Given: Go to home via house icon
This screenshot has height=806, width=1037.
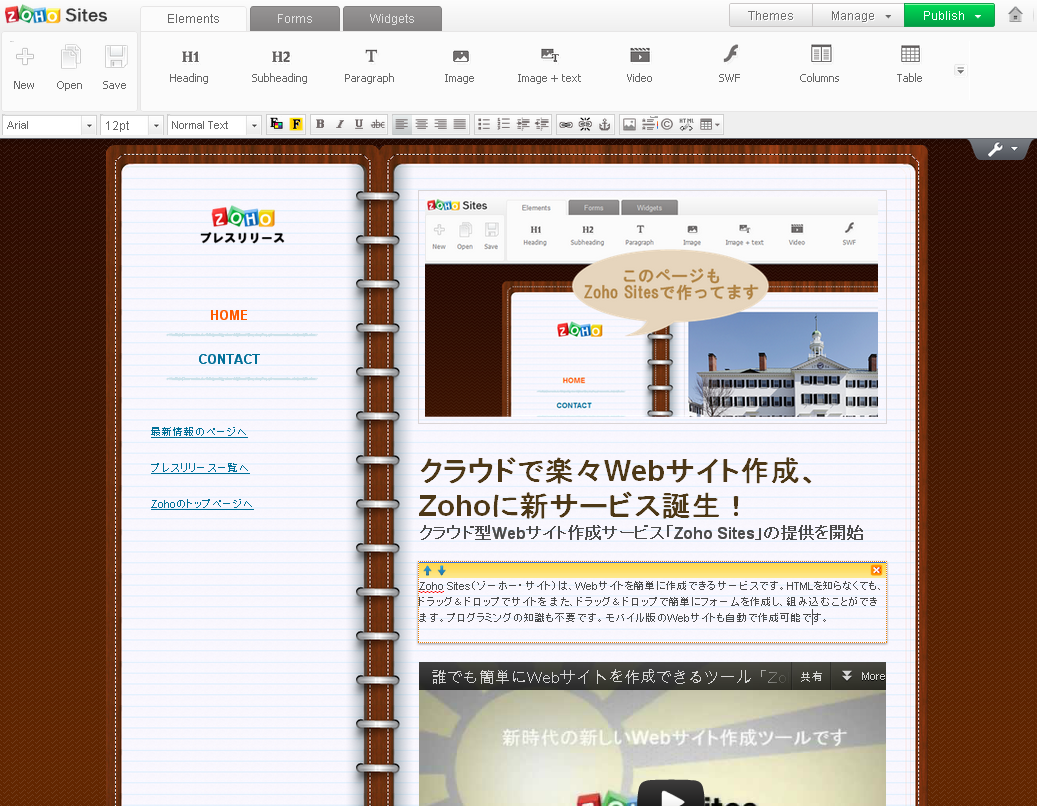Looking at the screenshot, I should click(1015, 15).
